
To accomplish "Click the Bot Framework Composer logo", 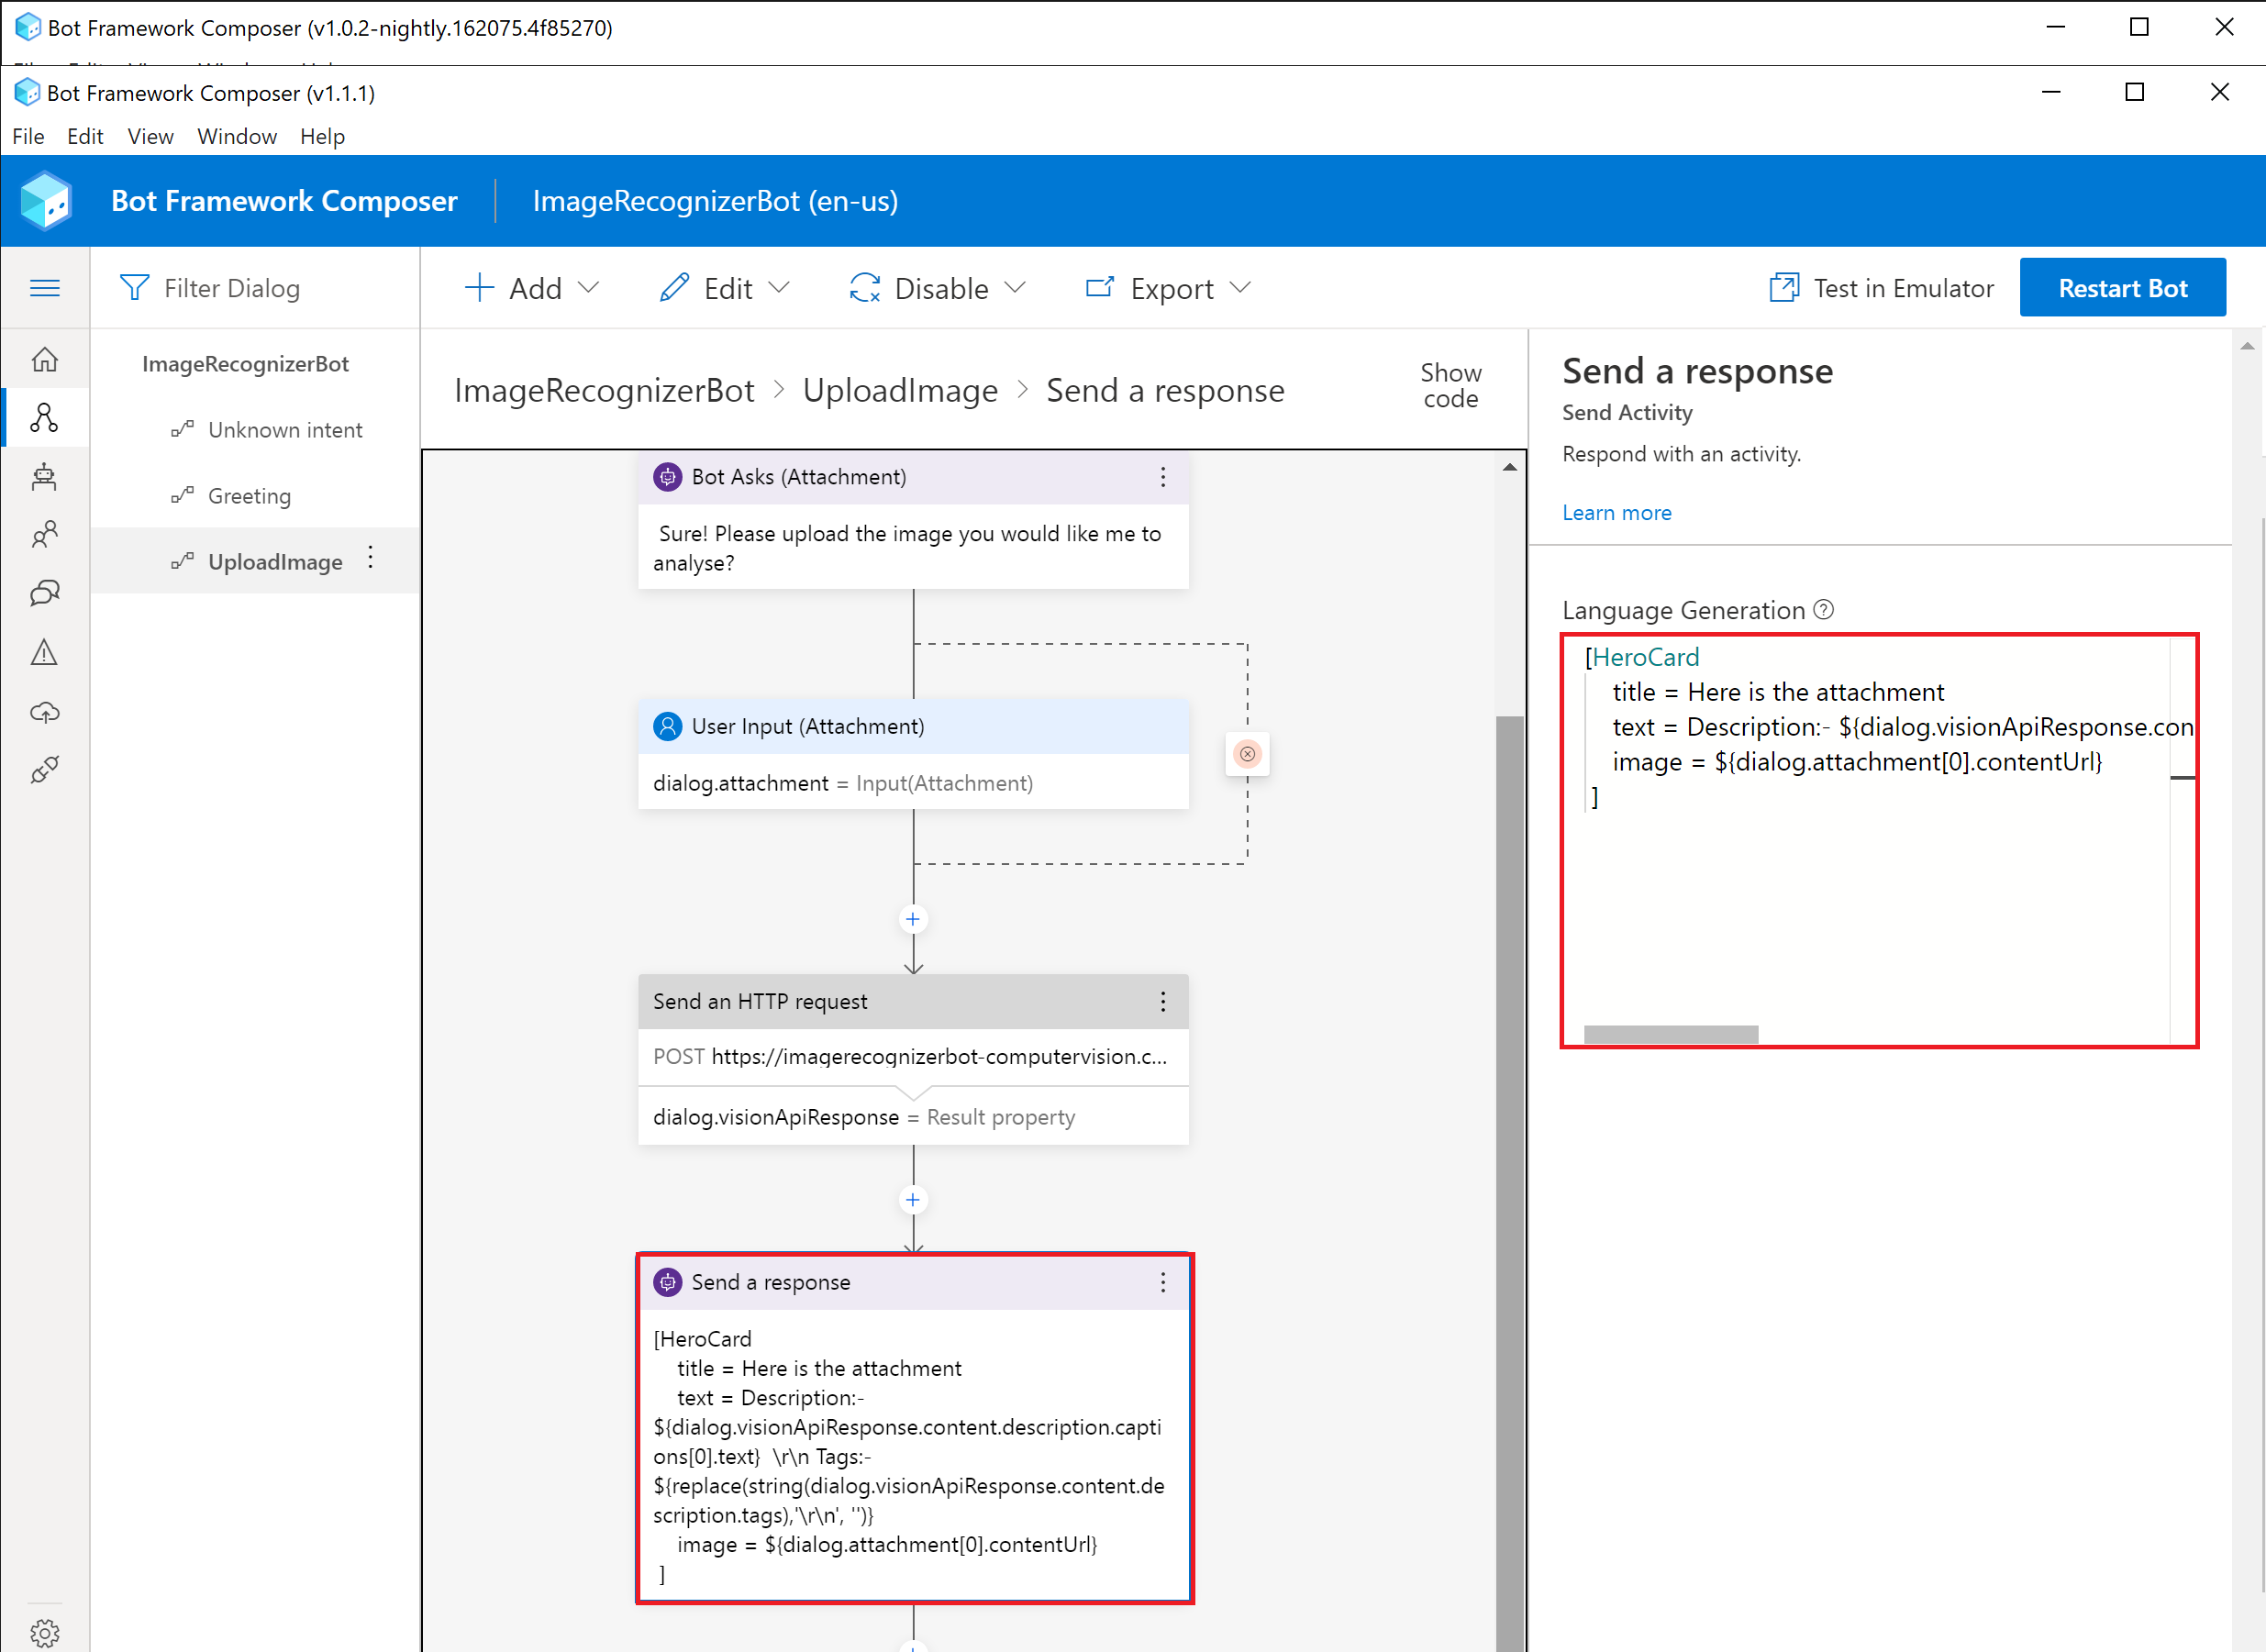I will pyautogui.click(x=46, y=201).
